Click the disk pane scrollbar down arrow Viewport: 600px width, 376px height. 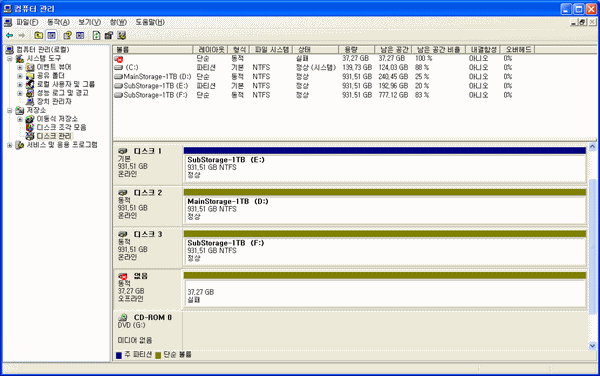pos(592,346)
